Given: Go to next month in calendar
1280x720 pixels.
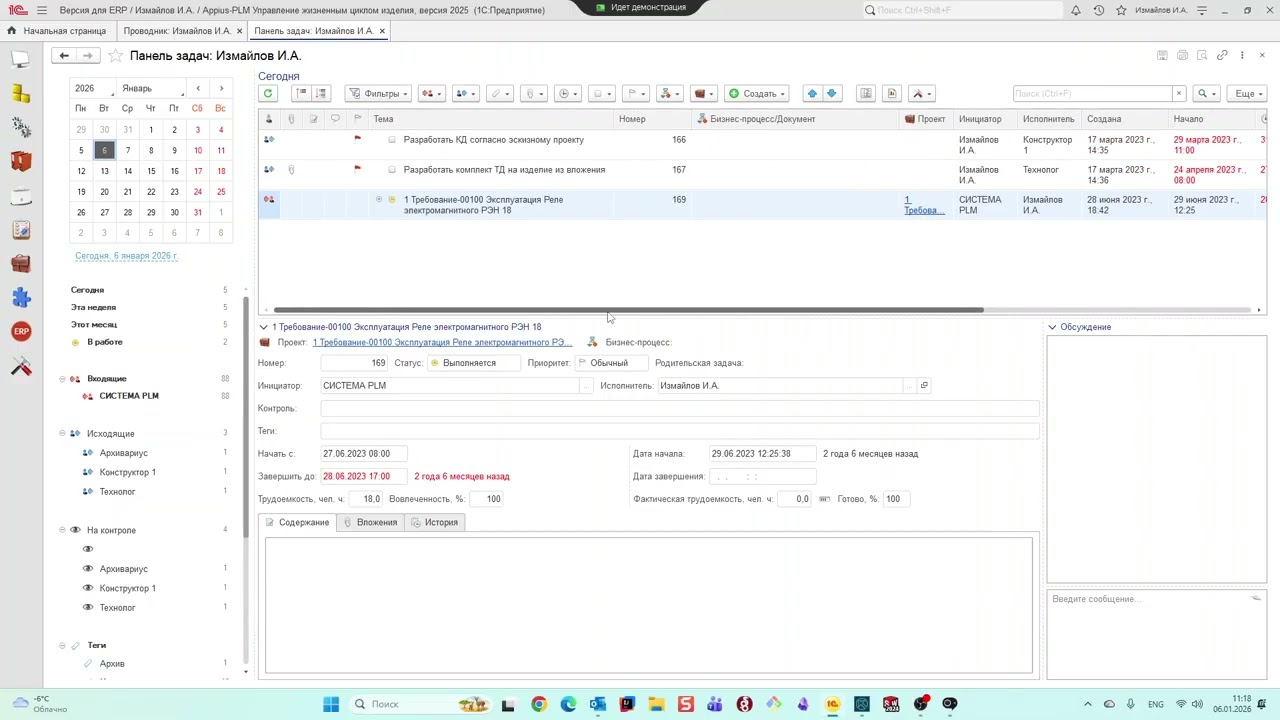Looking at the screenshot, I should (x=221, y=88).
